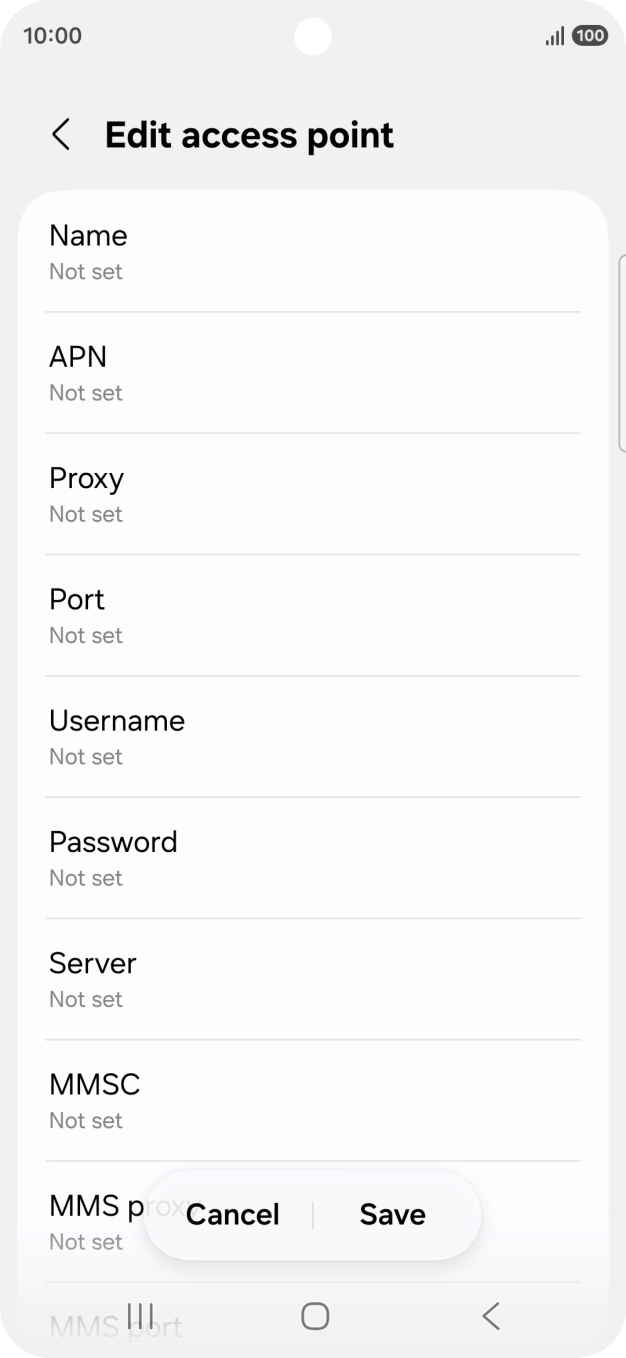Open the Server setting
Viewport: 626px width, 1358px height.
point(313,979)
